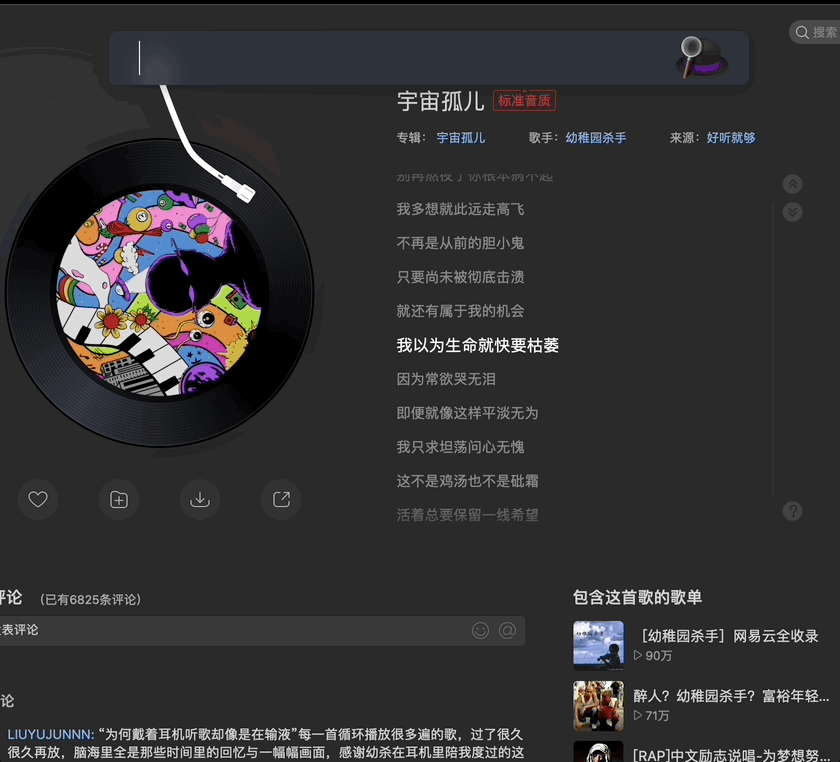This screenshot has height=762, width=840.
Task: Click the double-chevron up lyric offset button
Action: click(792, 184)
